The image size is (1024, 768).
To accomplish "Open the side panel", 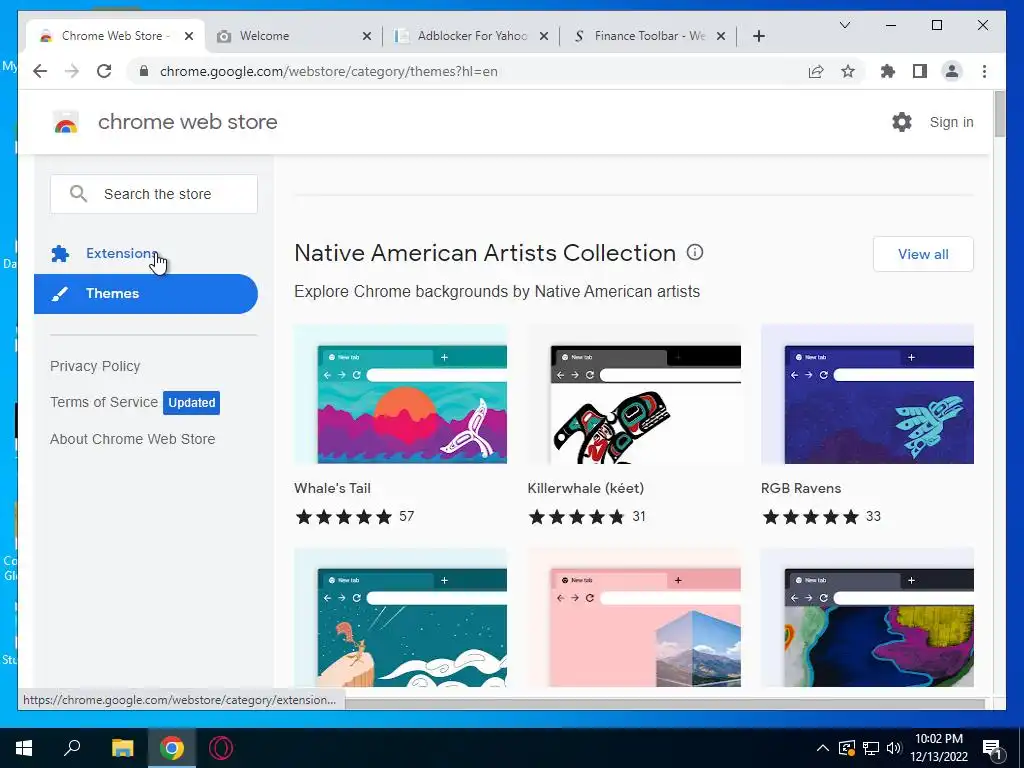I will (x=920, y=71).
